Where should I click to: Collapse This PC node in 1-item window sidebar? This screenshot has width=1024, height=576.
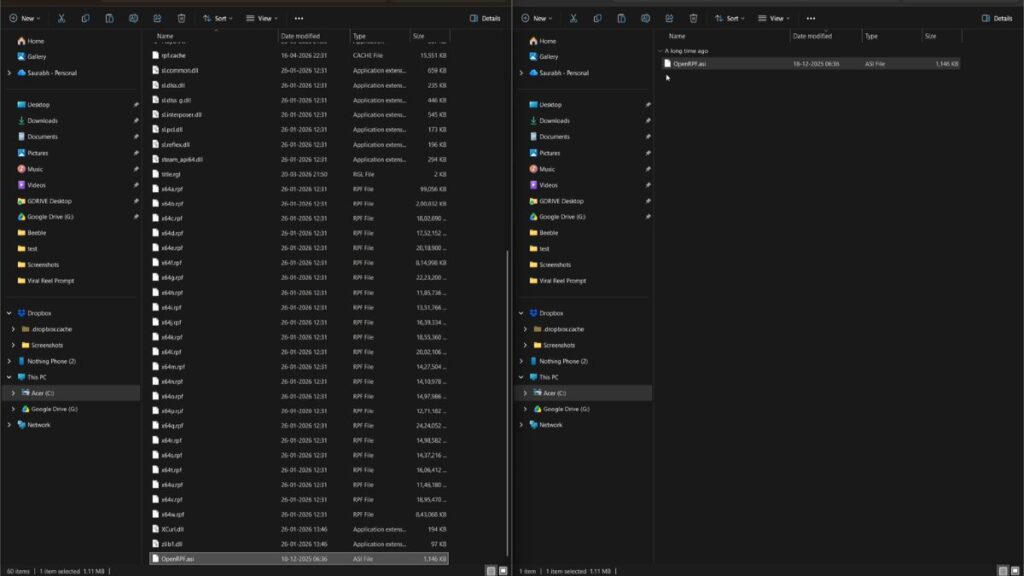coord(521,377)
